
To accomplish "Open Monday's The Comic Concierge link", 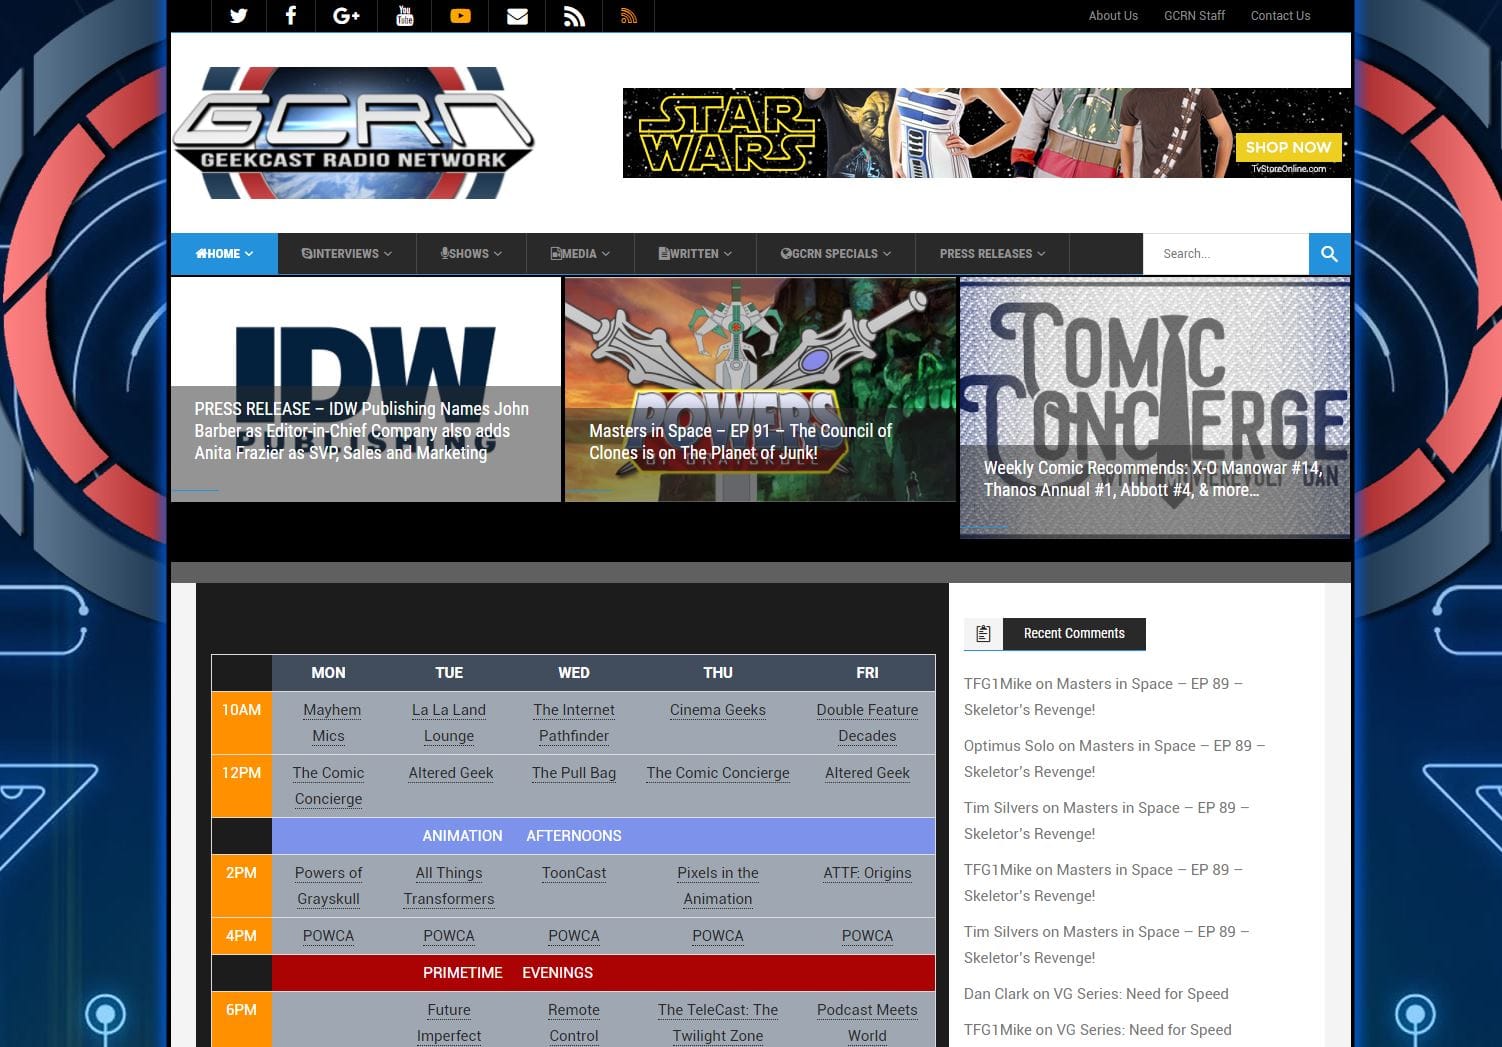I will pyautogui.click(x=328, y=786).
